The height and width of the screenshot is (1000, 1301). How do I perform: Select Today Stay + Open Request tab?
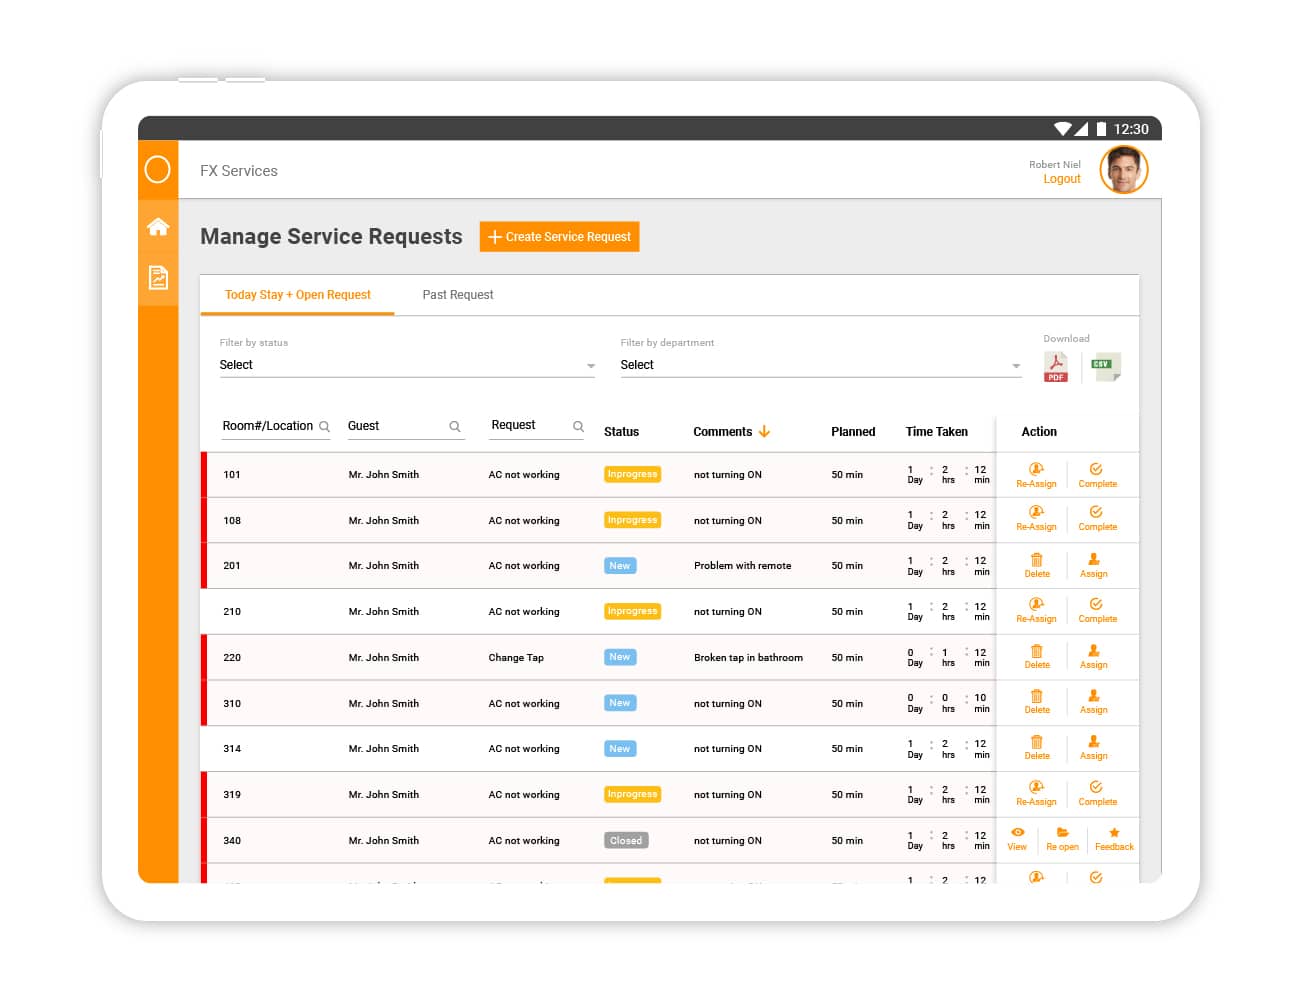pyautogui.click(x=297, y=295)
